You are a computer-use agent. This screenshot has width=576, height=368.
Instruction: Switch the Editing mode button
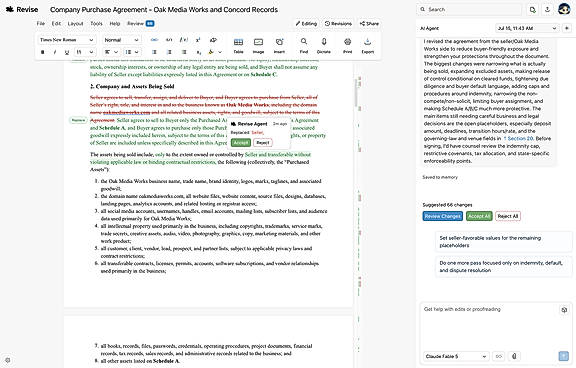click(x=306, y=24)
